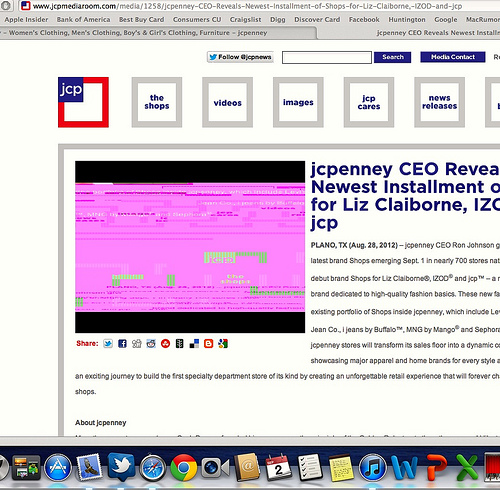Share via the black-green Newsvine icon
The width and height of the screenshot is (500, 490).
click(180, 344)
